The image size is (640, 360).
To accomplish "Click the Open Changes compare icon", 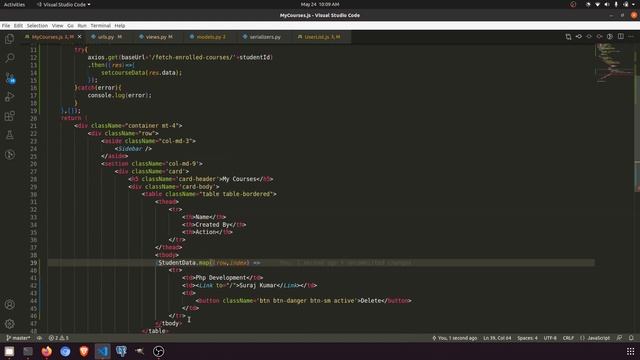I will click(568, 37).
